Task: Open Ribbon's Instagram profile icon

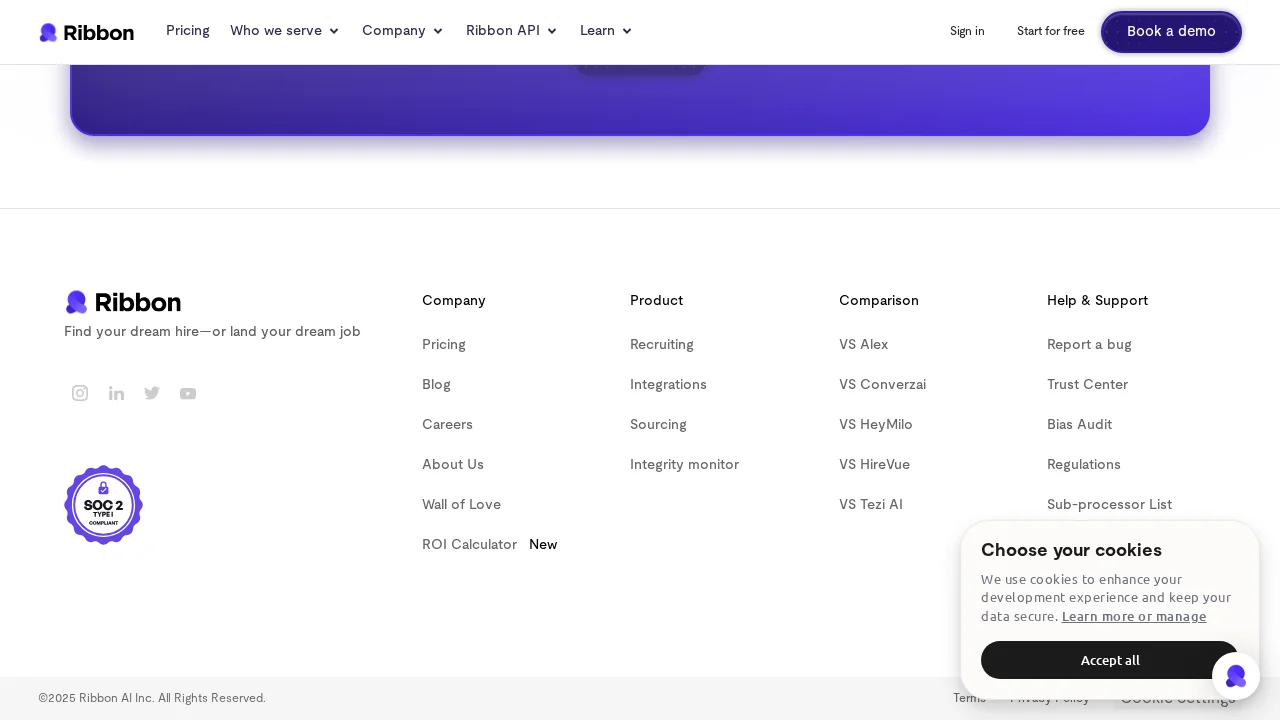Action: 80,393
